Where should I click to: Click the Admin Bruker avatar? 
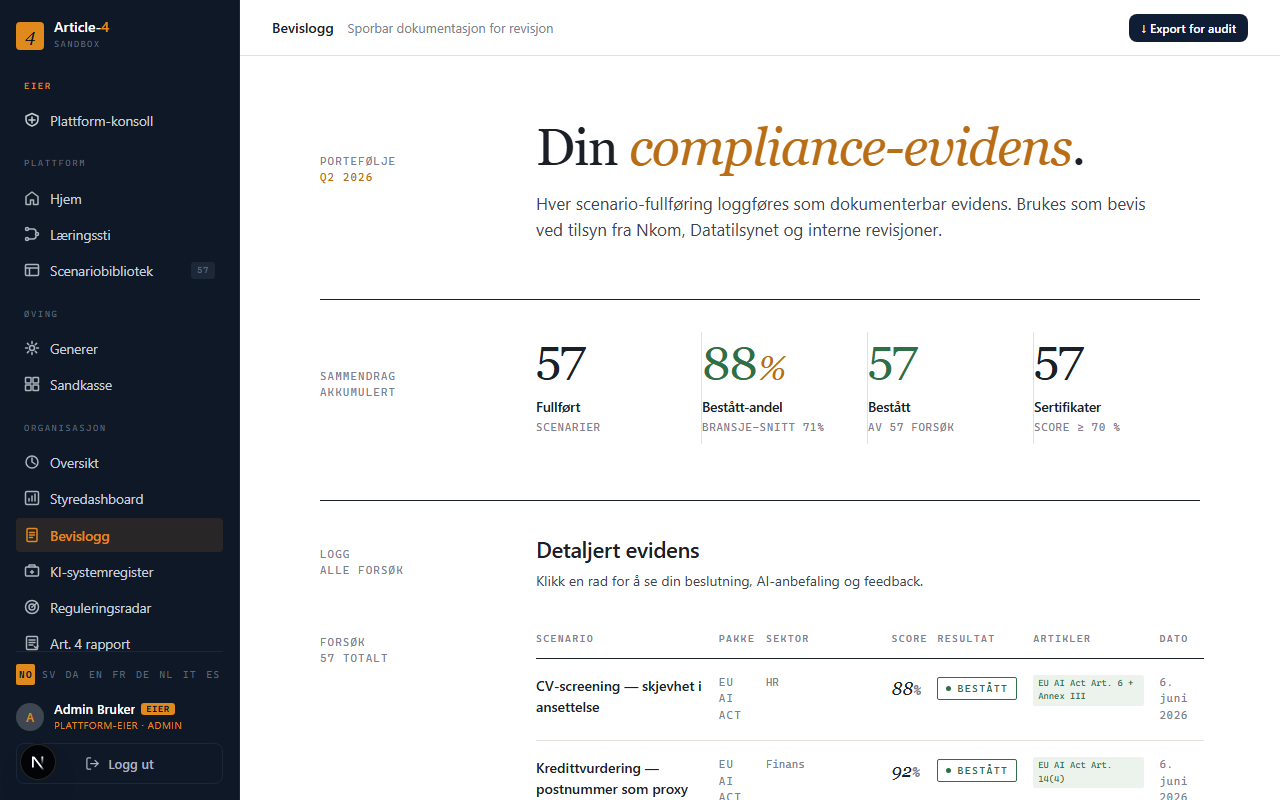(x=30, y=717)
